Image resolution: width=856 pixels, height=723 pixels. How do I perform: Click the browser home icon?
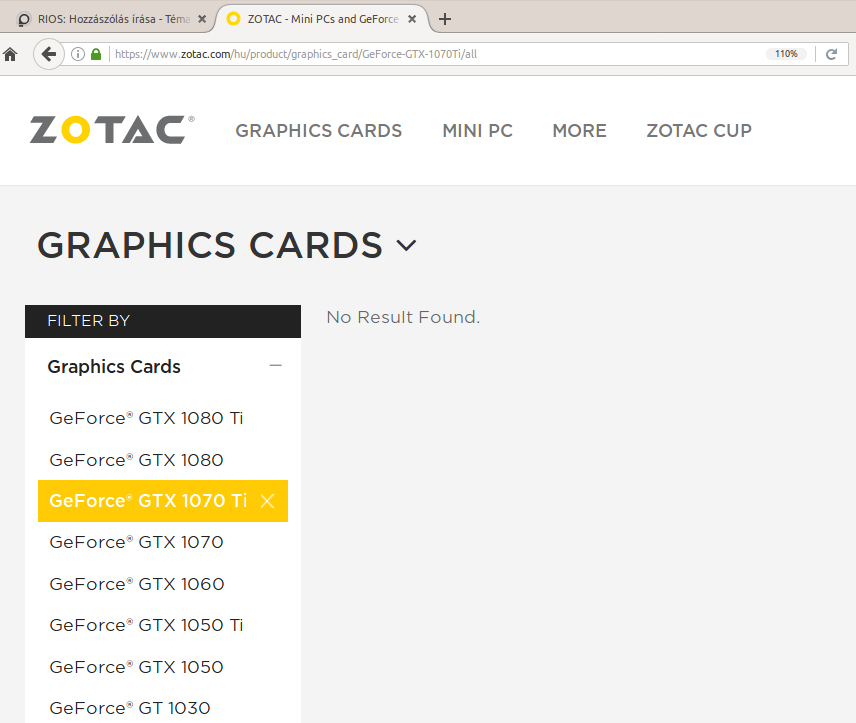10,54
